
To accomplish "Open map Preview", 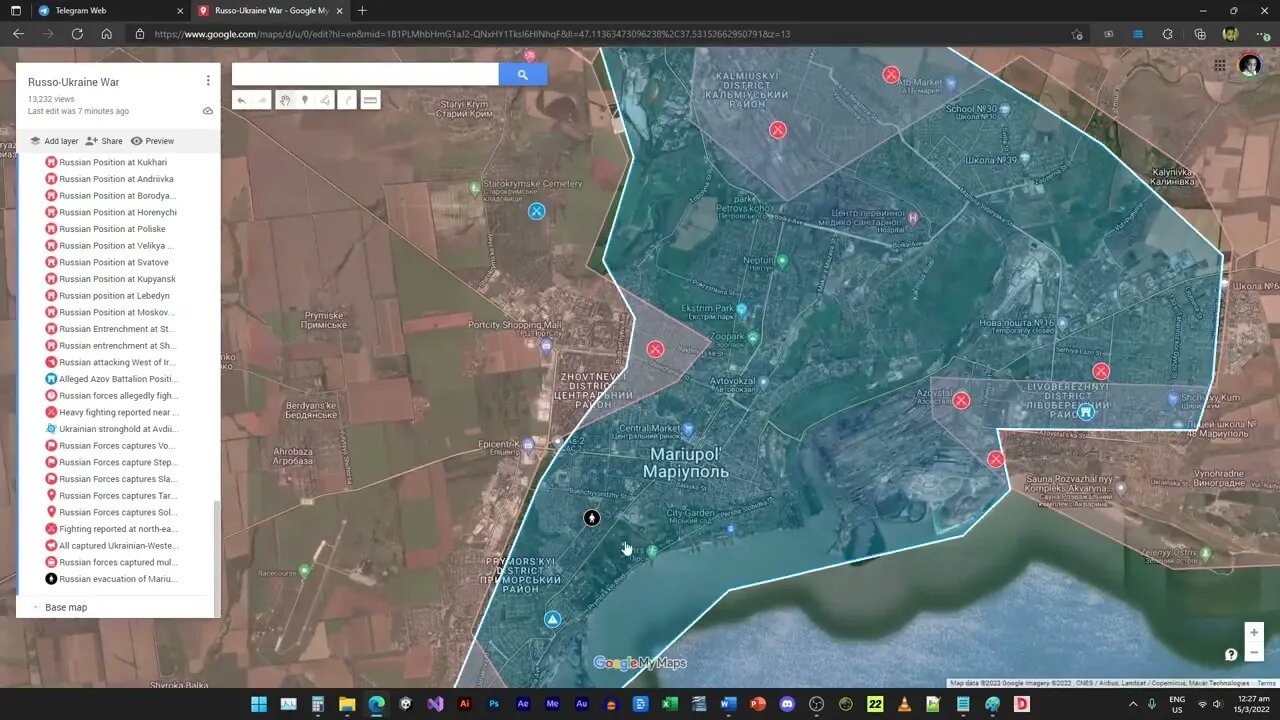I will pos(152,141).
